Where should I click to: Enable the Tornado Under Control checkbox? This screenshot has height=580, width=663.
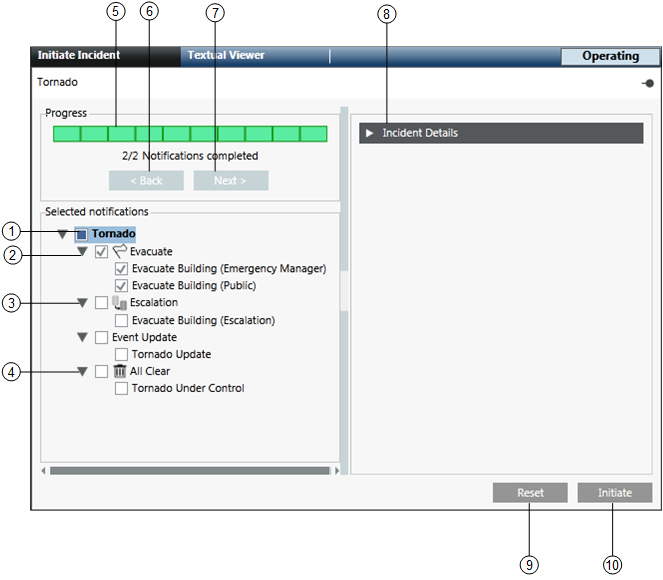(x=121, y=389)
